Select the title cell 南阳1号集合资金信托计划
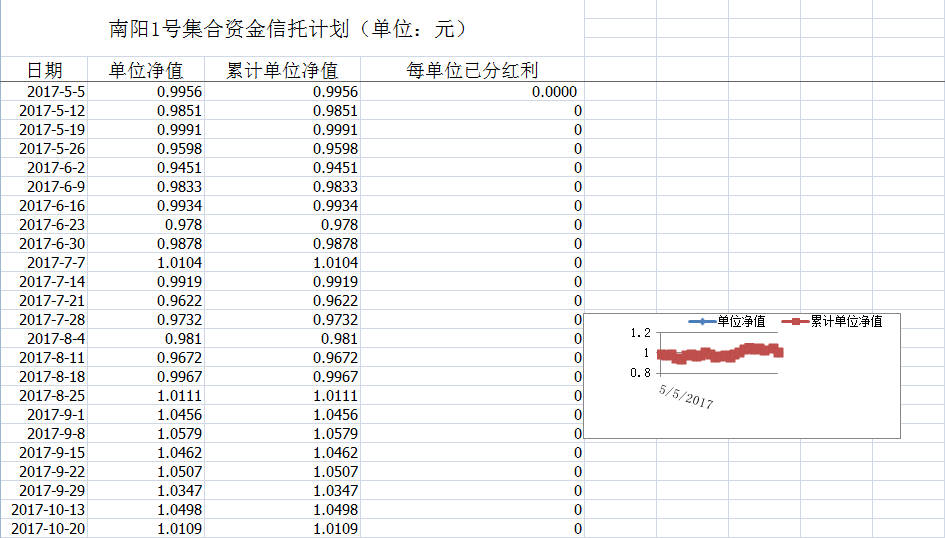The image size is (945, 538). point(288,29)
